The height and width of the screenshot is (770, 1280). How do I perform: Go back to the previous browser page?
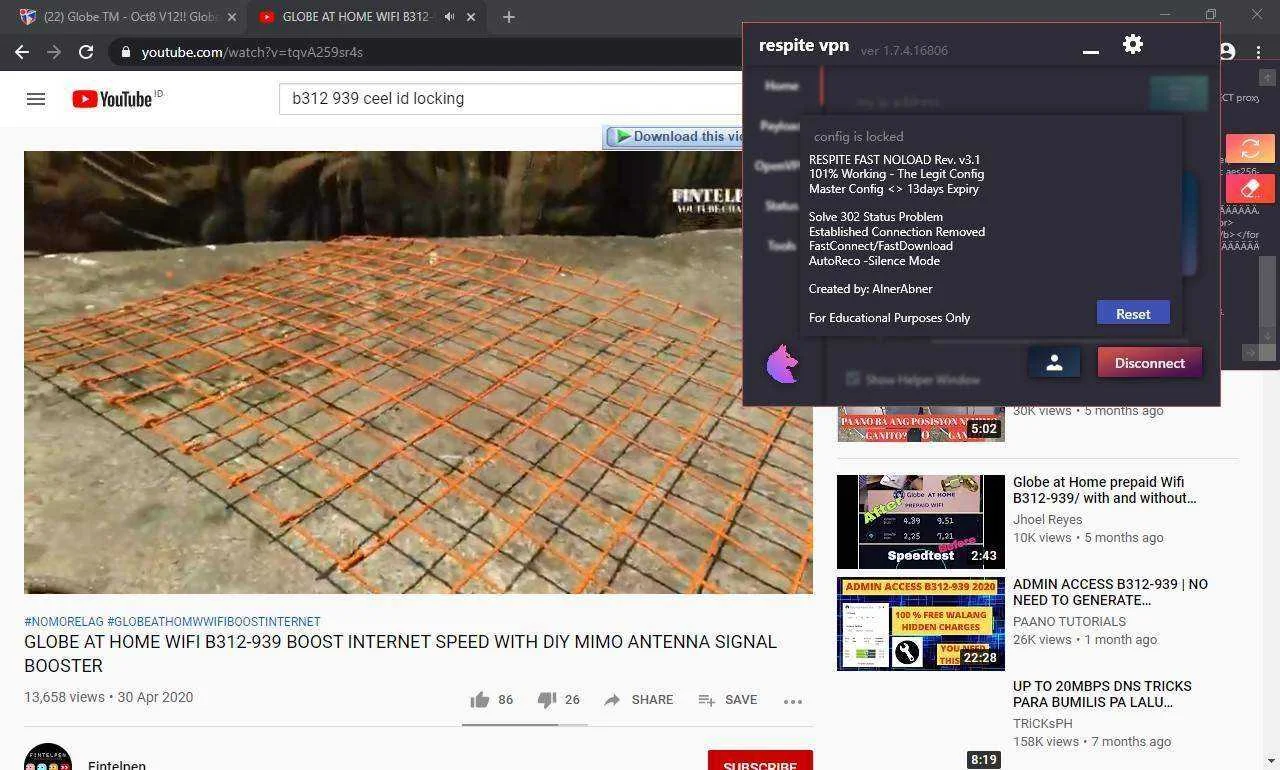tap(22, 52)
